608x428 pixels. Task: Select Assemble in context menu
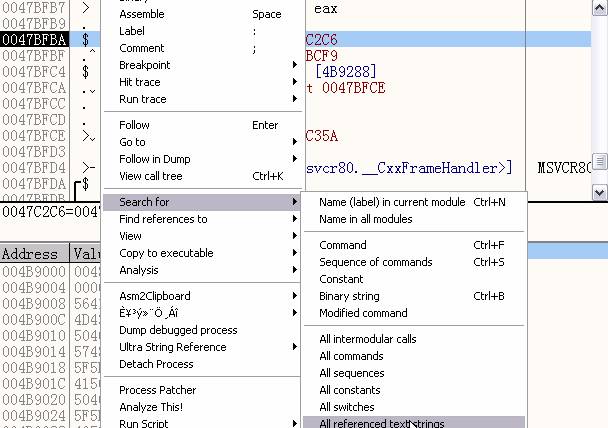(202, 14)
